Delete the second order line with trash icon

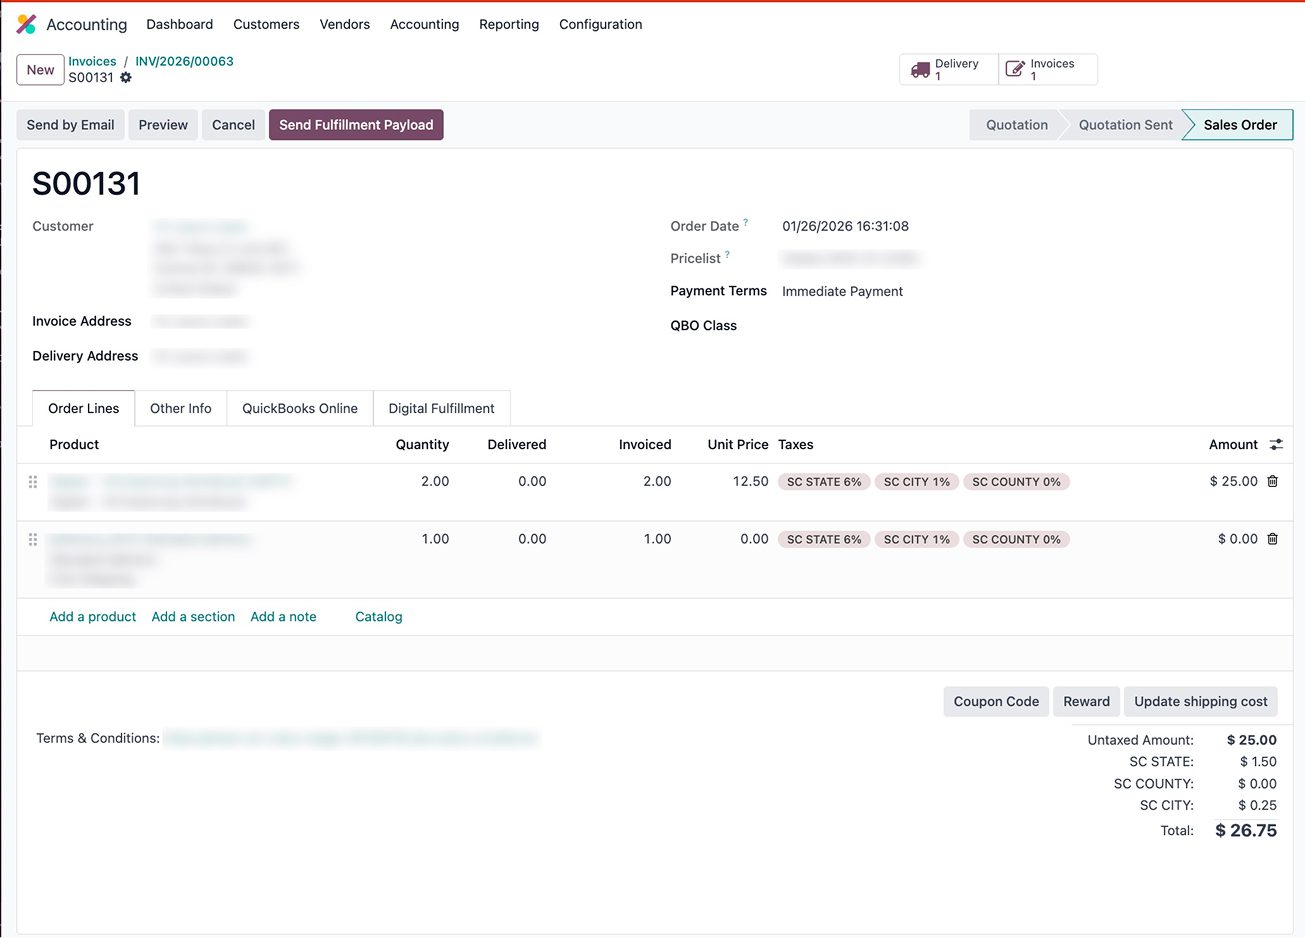point(1272,539)
